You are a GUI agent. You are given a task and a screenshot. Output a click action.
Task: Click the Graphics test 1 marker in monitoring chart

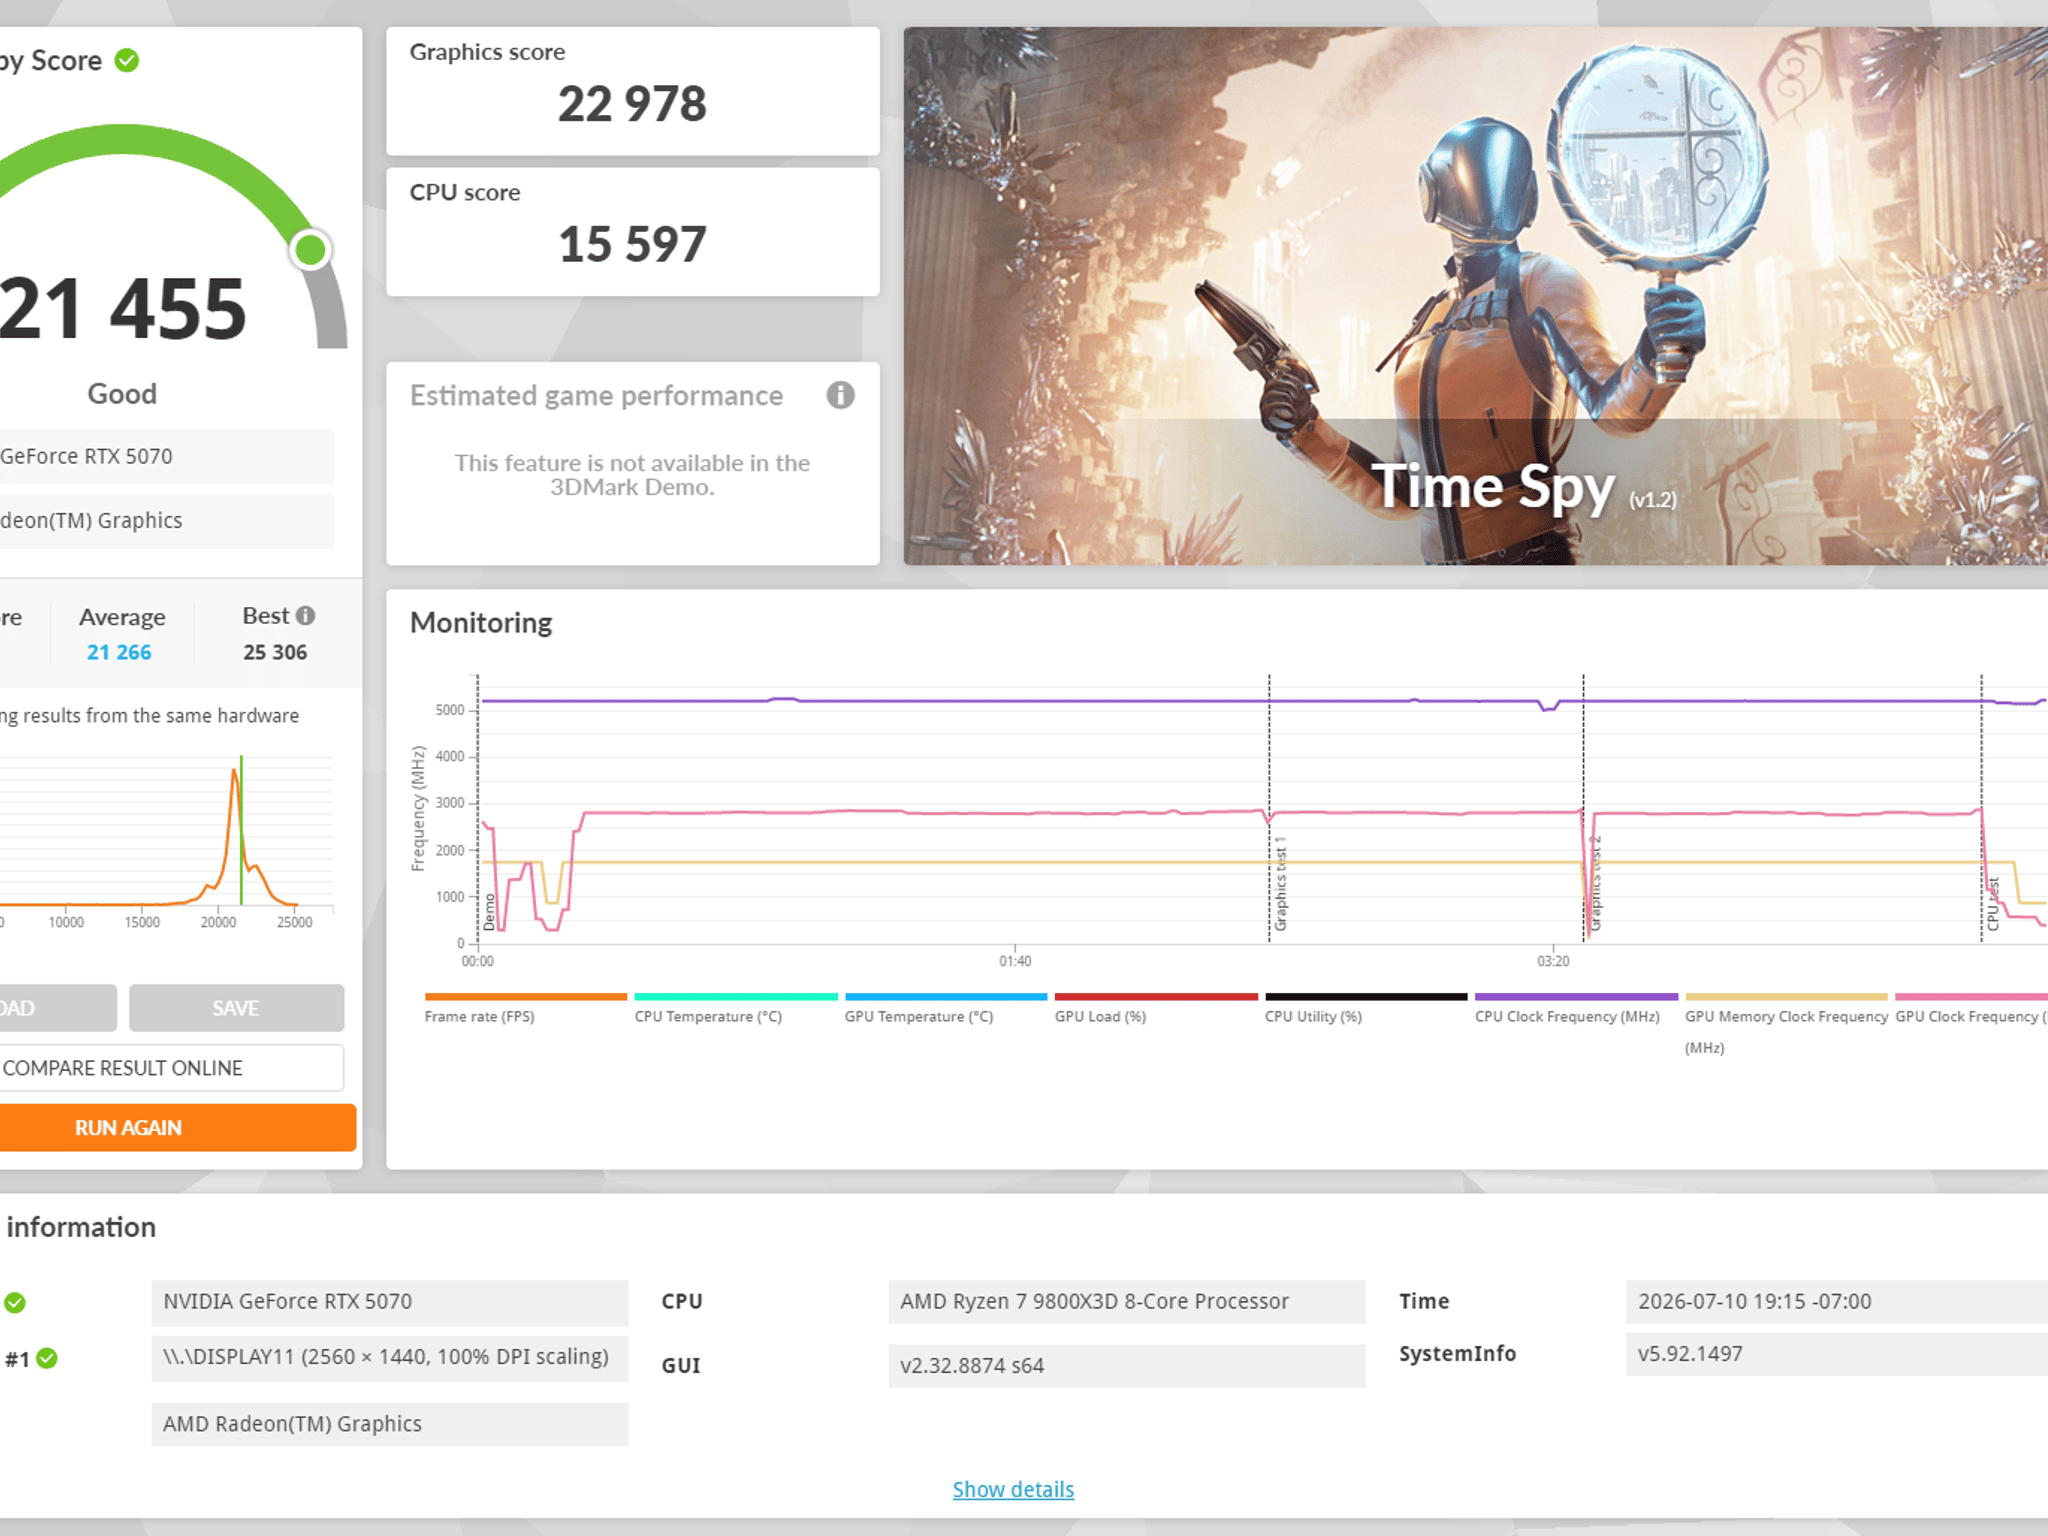pos(1280,884)
